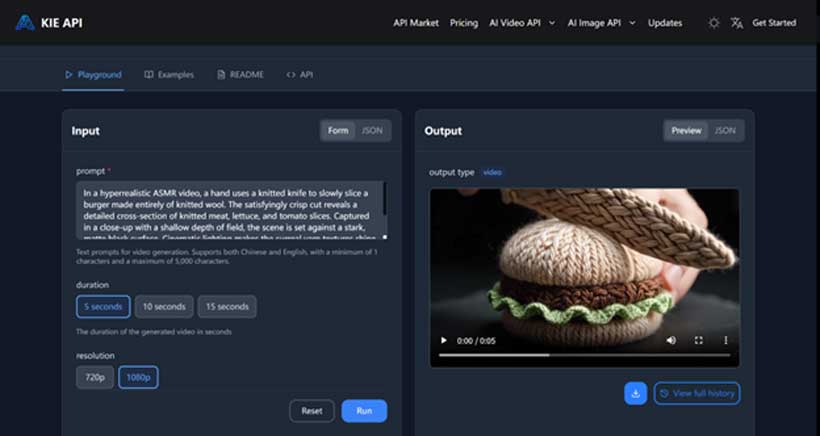The width and height of the screenshot is (820, 436).
Task: Set resolution to 720p
Action: pyautogui.click(x=94, y=377)
